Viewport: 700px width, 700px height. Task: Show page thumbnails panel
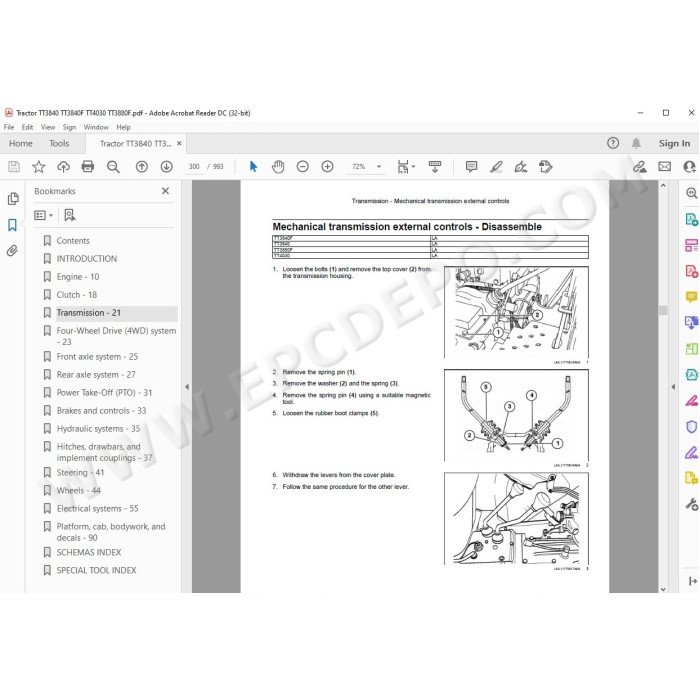(13, 199)
